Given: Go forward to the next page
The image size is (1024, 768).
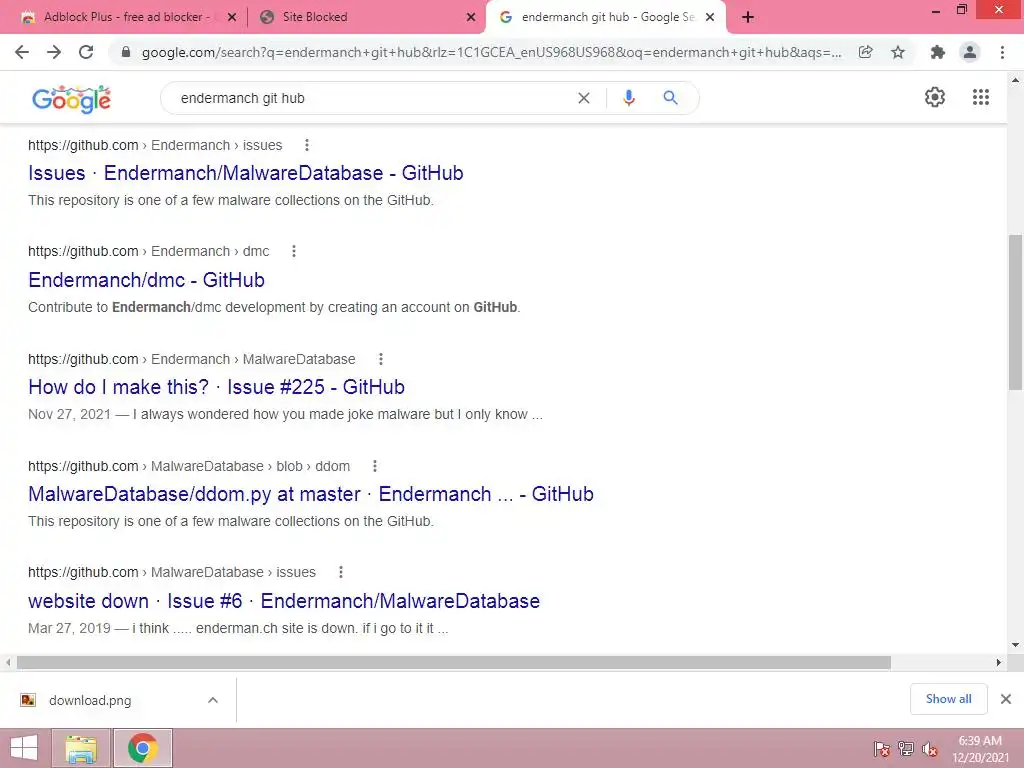Looking at the screenshot, I should point(54,52).
